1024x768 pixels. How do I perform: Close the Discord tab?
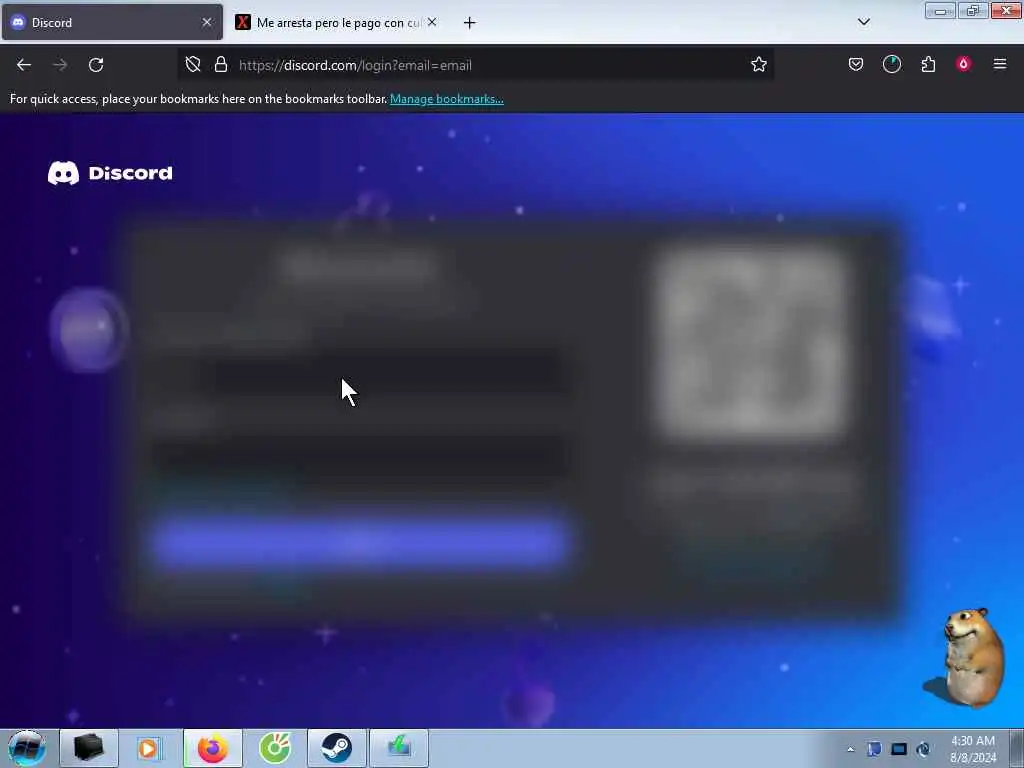coord(207,22)
